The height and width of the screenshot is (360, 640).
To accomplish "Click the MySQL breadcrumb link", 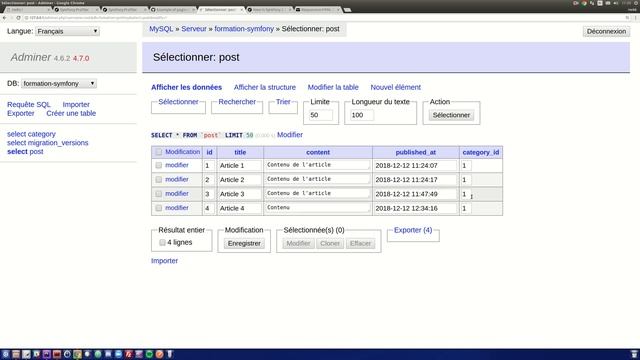I will [161, 29].
